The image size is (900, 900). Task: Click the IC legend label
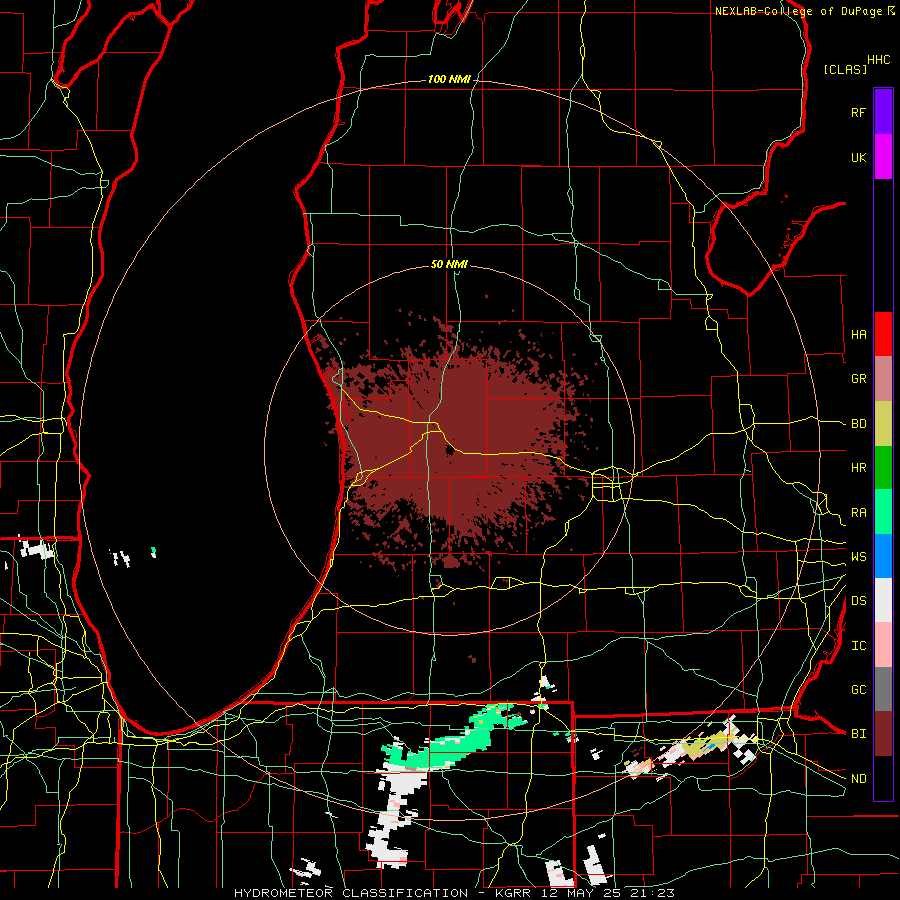pos(858,646)
